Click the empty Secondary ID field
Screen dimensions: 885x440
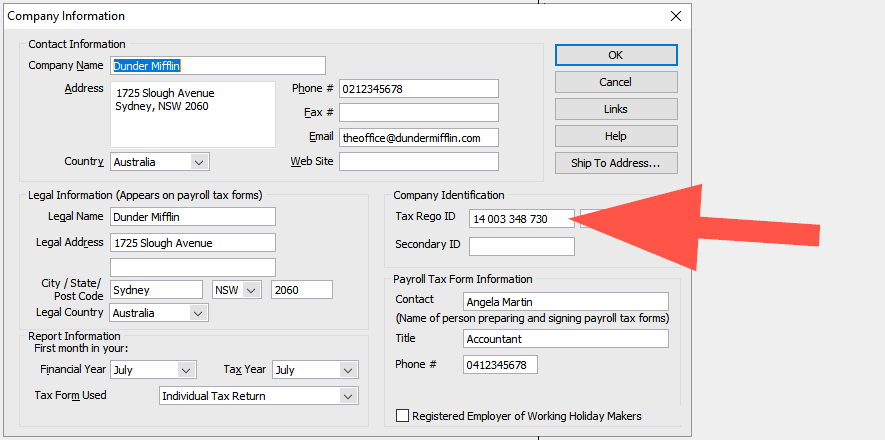coord(522,247)
